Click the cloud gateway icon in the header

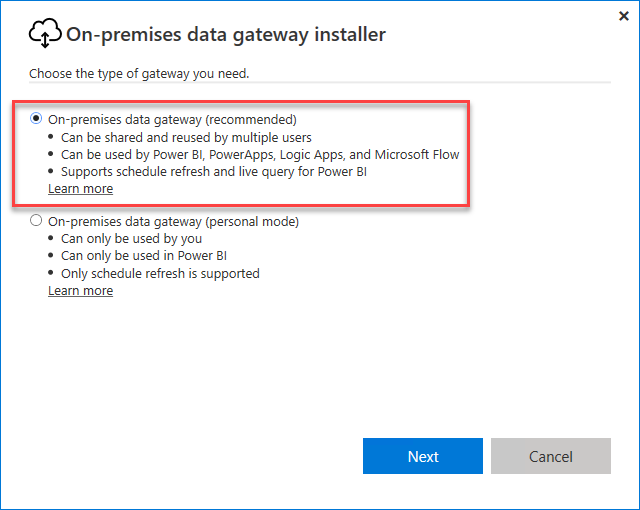(x=46, y=35)
